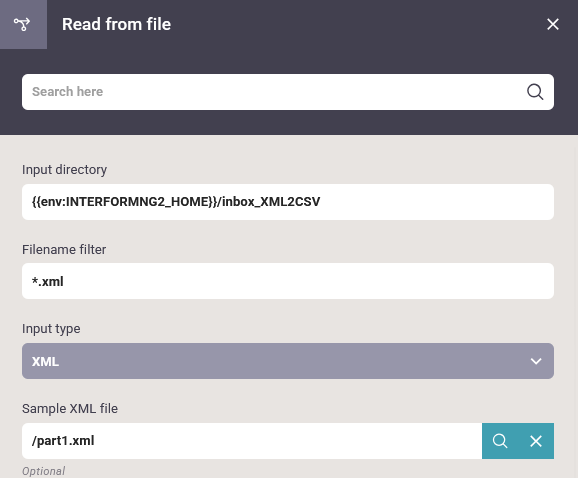Click the Optional hint text
This screenshot has width=578, height=478.
(x=43, y=471)
